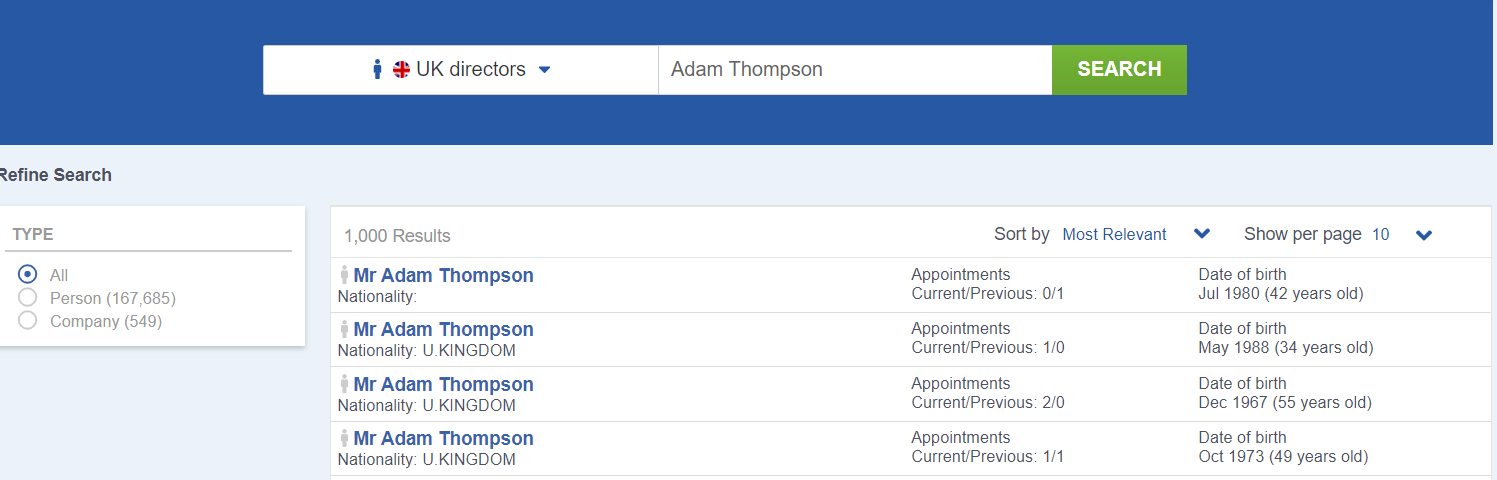Click the blue person icon beside UK directors
The height and width of the screenshot is (480, 1497).
coord(377,69)
